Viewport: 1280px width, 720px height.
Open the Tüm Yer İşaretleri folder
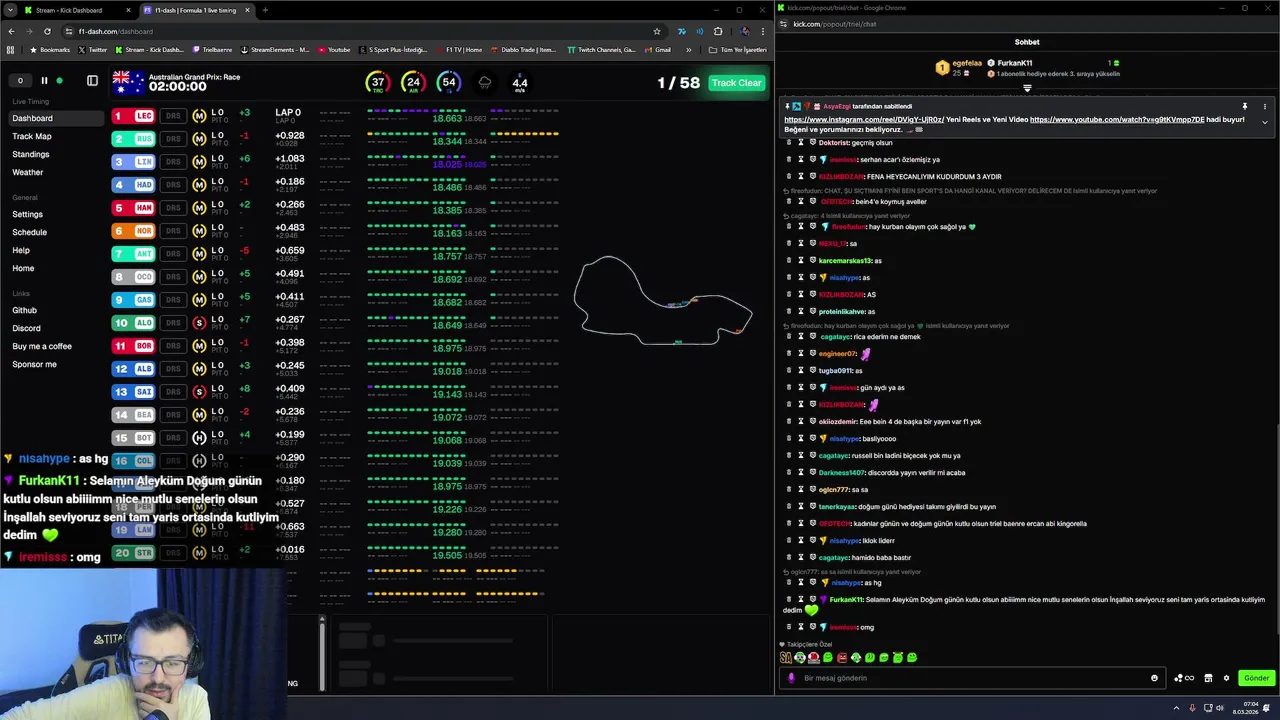(x=737, y=49)
